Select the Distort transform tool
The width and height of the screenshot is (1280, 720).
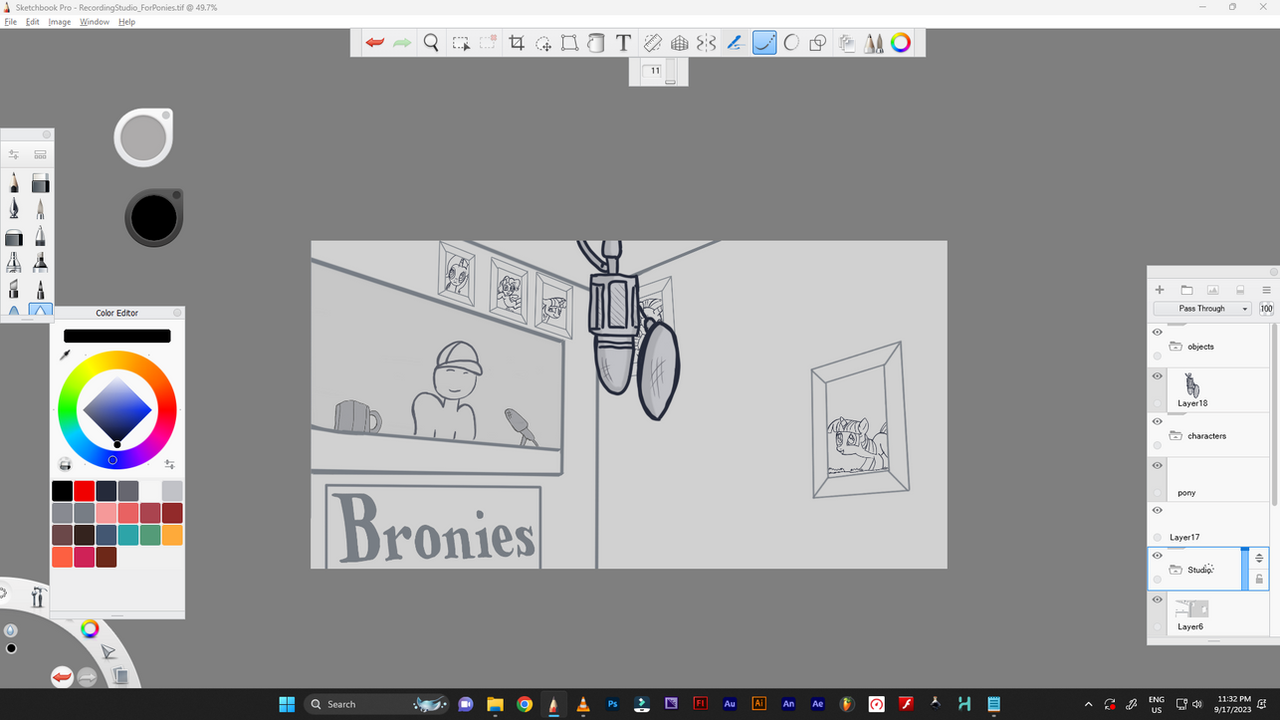point(570,43)
